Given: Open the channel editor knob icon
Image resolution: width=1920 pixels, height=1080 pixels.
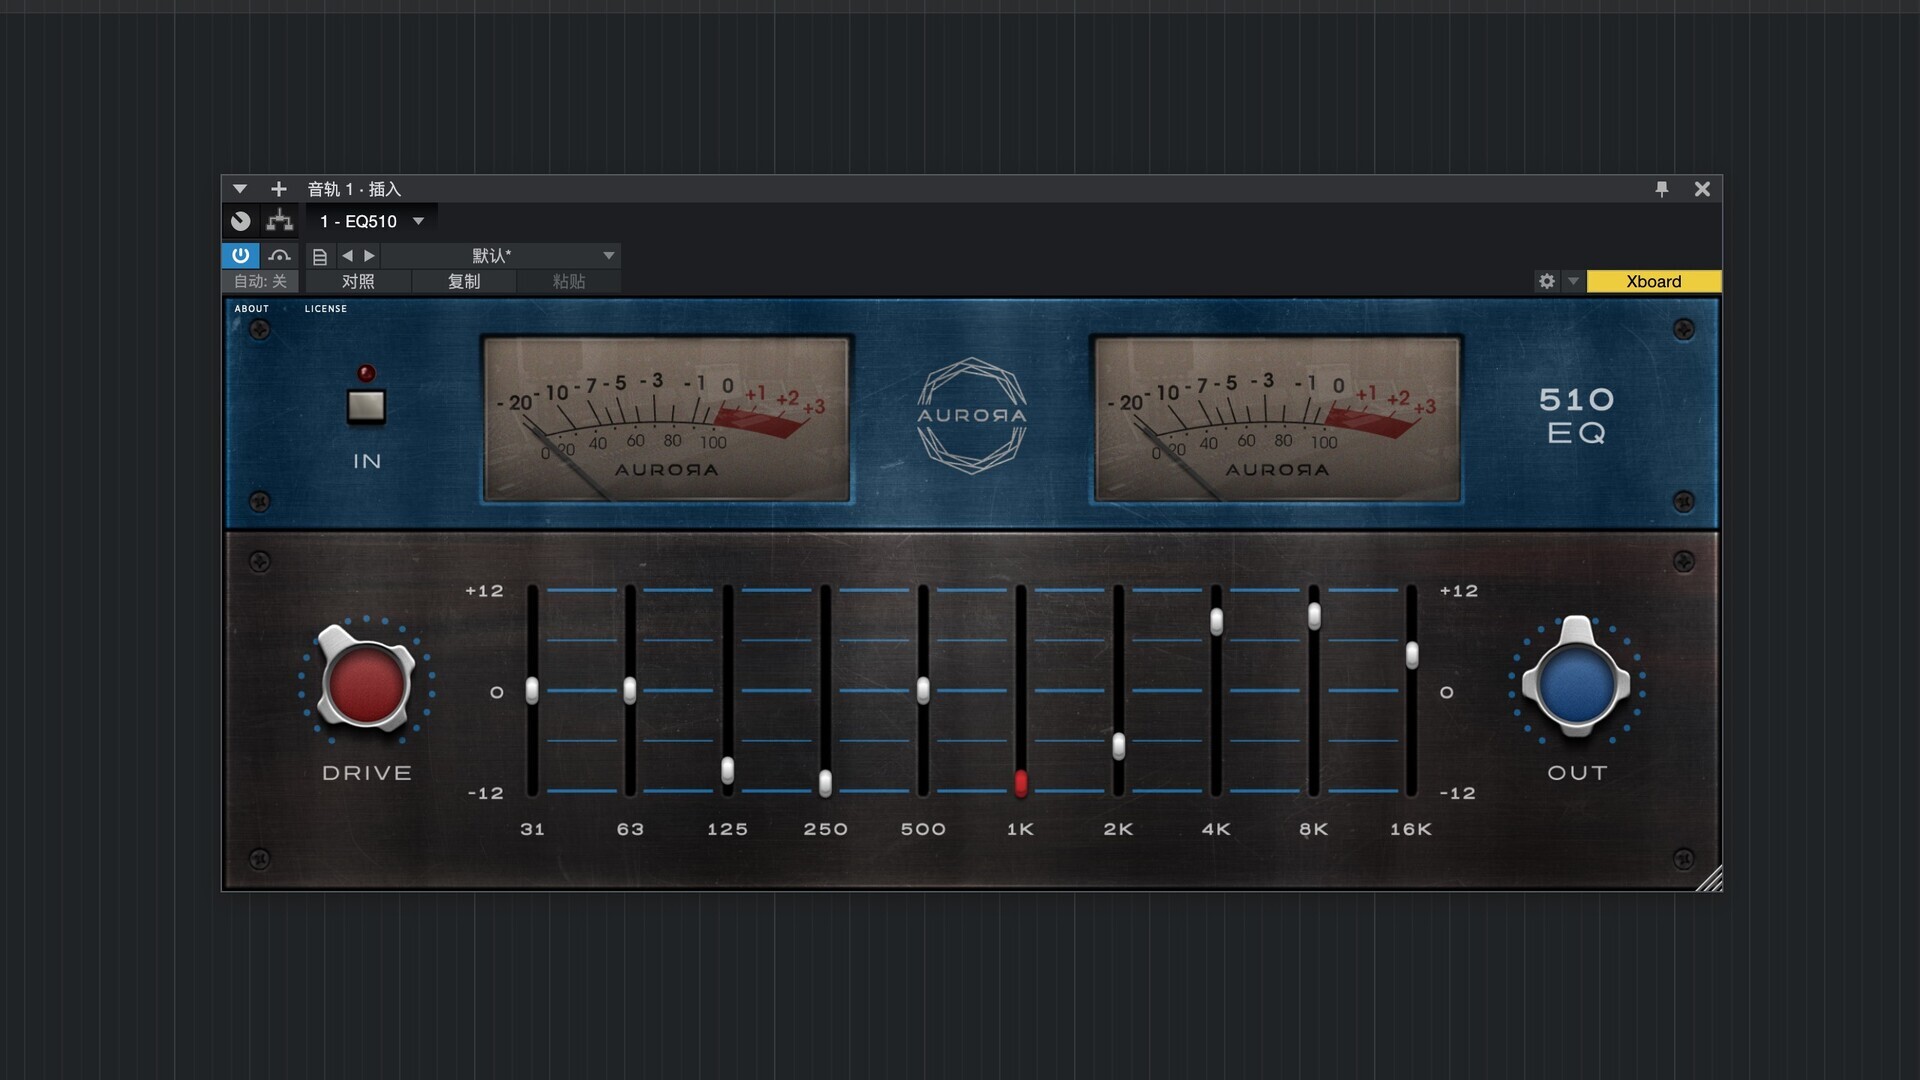Looking at the screenshot, I should [x=240, y=221].
